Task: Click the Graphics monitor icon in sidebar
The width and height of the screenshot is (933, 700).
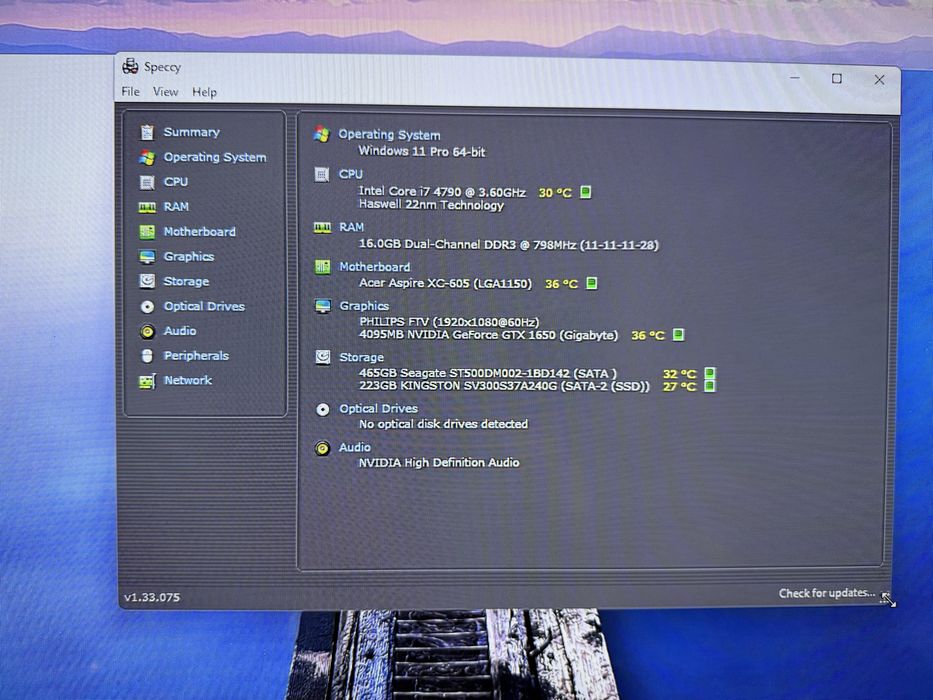Action: (147, 257)
